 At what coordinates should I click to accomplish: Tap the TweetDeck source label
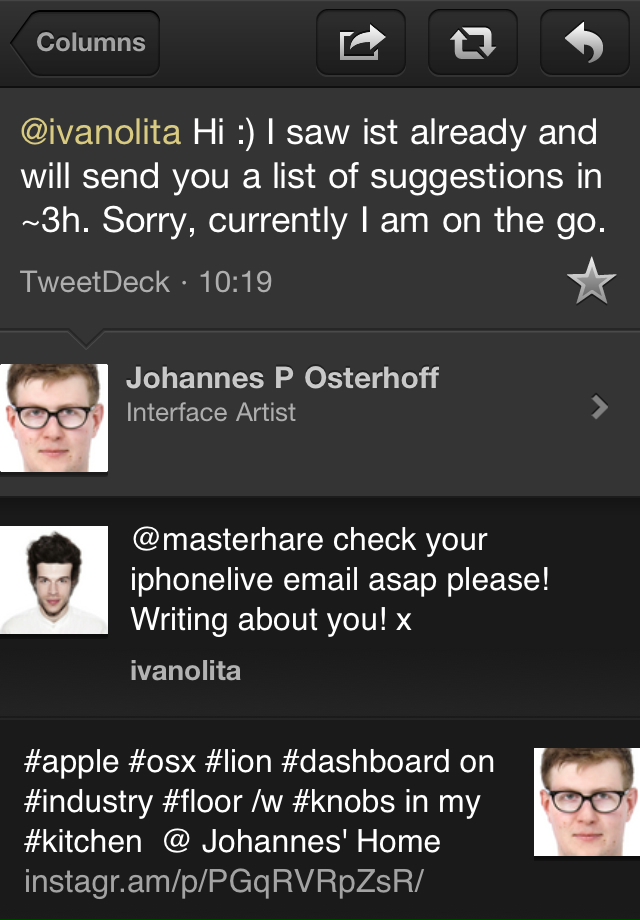coord(94,282)
